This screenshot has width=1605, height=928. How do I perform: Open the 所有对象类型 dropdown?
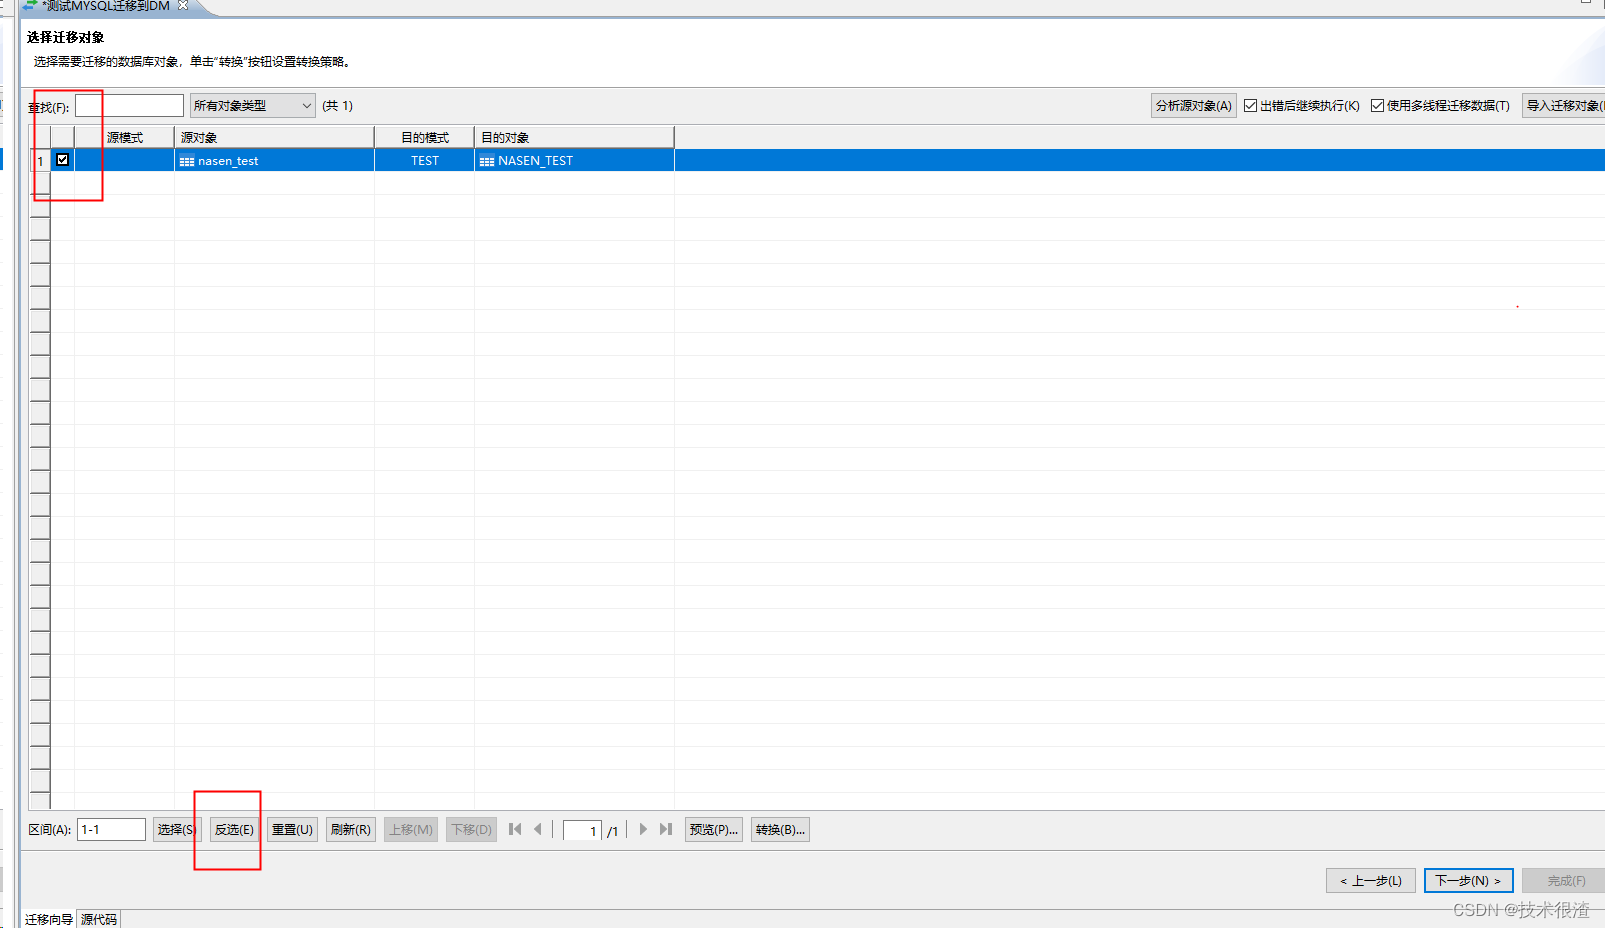pyautogui.click(x=253, y=105)
